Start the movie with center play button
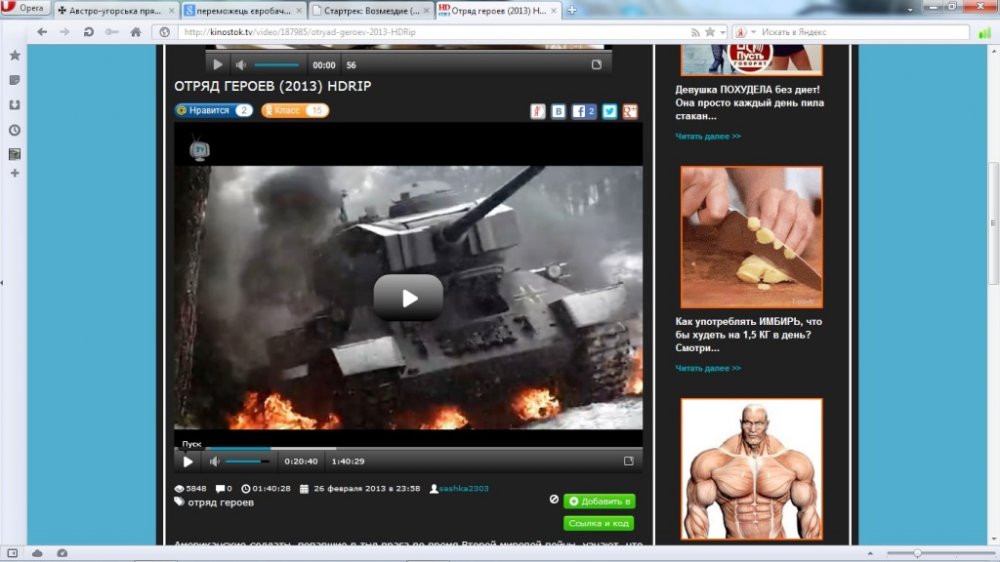 [408, 297]
